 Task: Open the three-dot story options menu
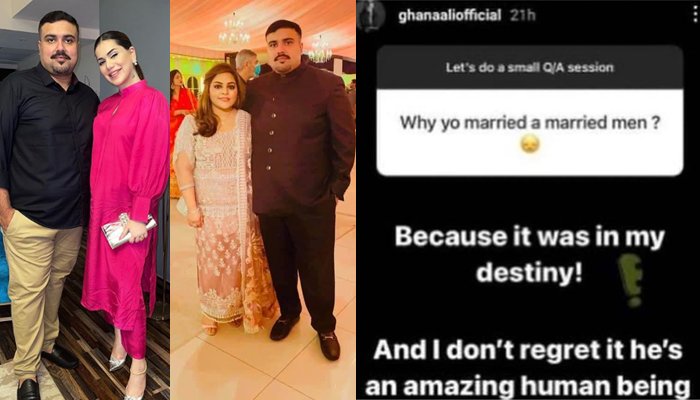point(695,16)
